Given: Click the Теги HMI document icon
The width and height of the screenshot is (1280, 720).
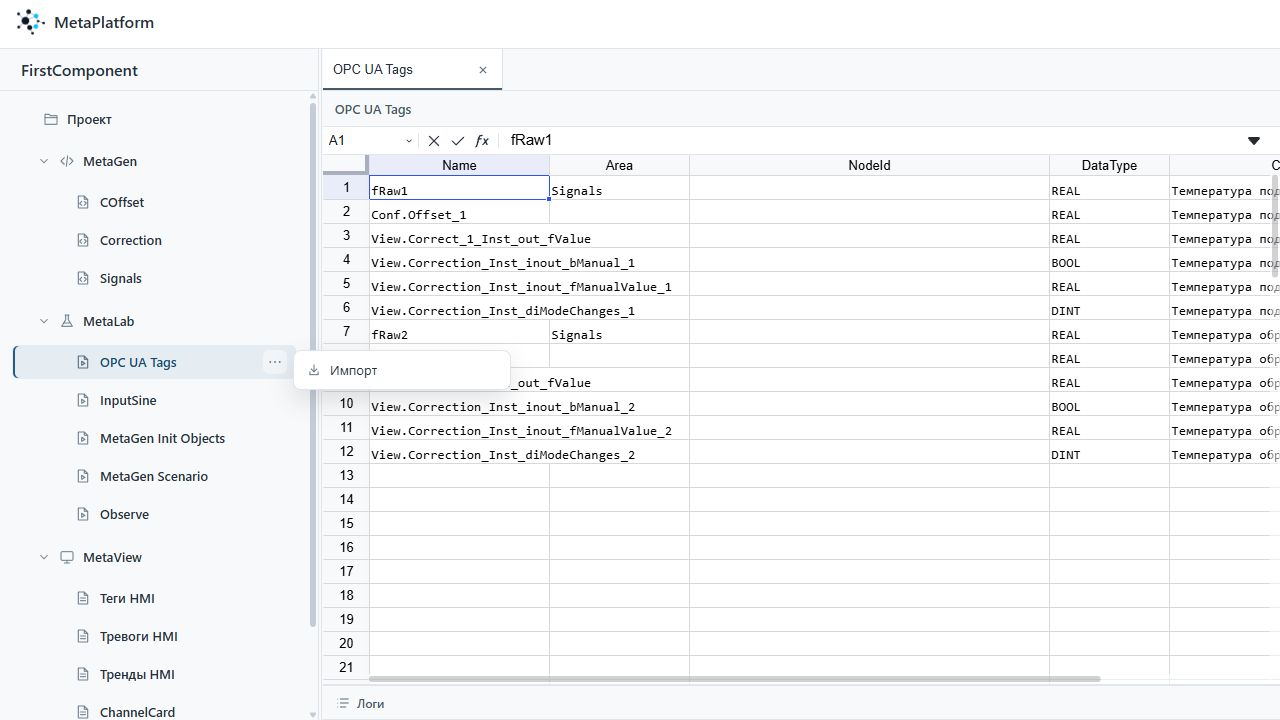Looking at the screenshot, I should pos(84,598).
